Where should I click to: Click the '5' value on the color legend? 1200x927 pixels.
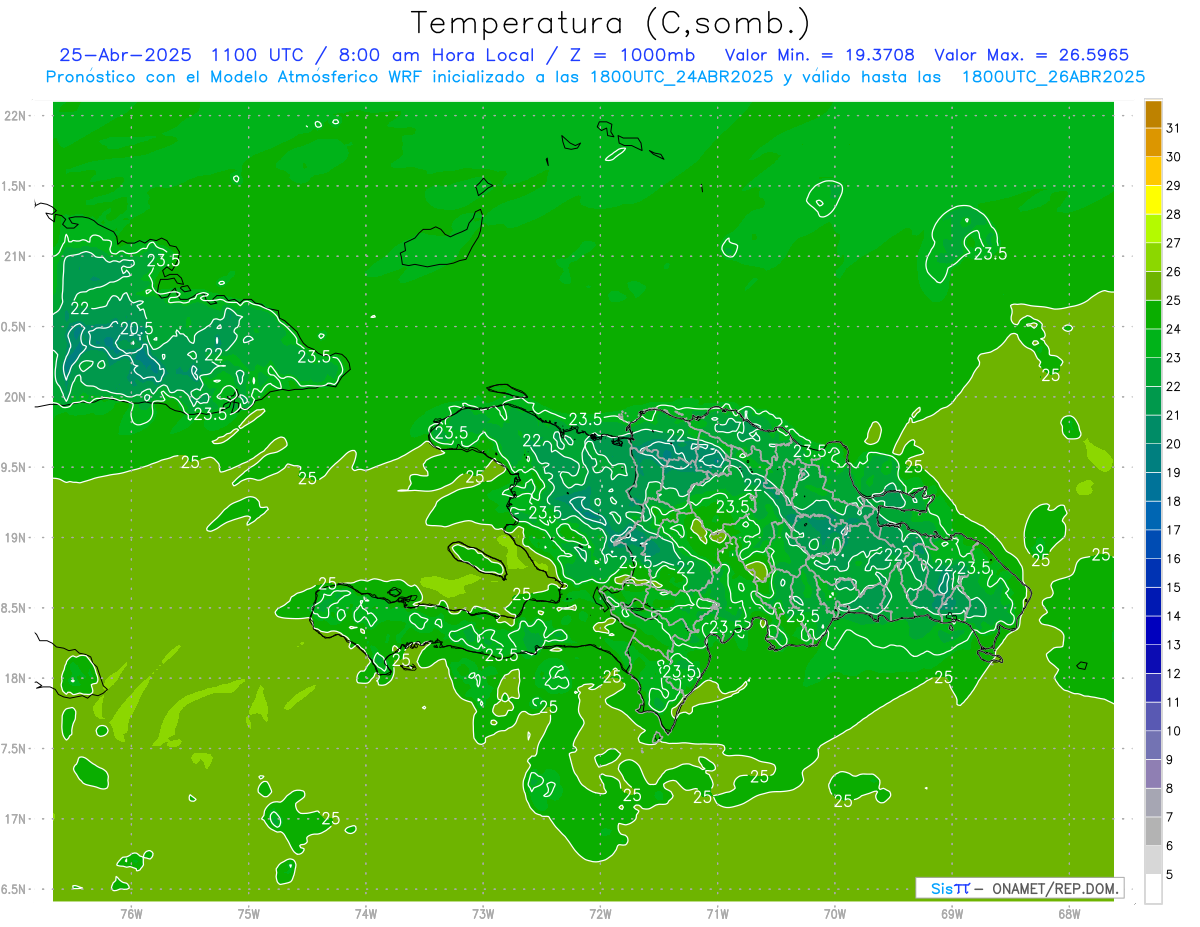[x=1170, y=874]
